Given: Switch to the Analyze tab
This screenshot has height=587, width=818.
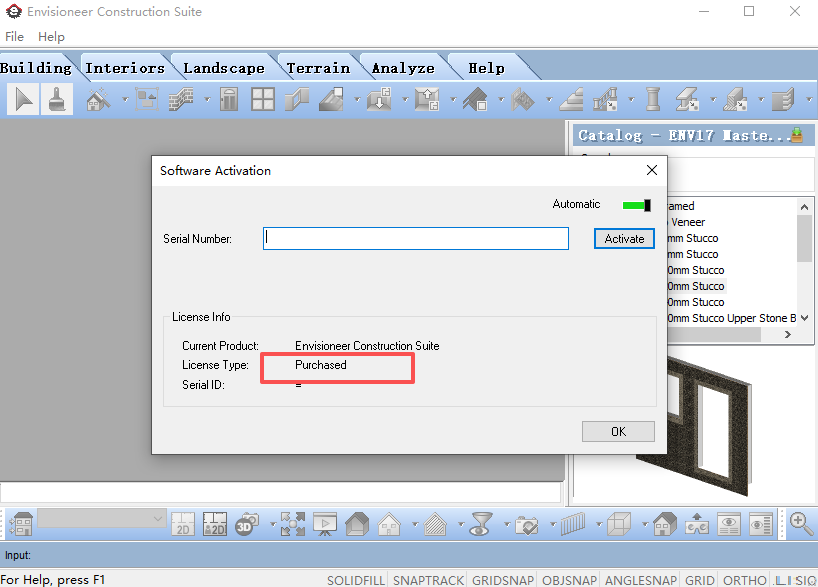Looking at the screenshot, I should tap(403, 68).
